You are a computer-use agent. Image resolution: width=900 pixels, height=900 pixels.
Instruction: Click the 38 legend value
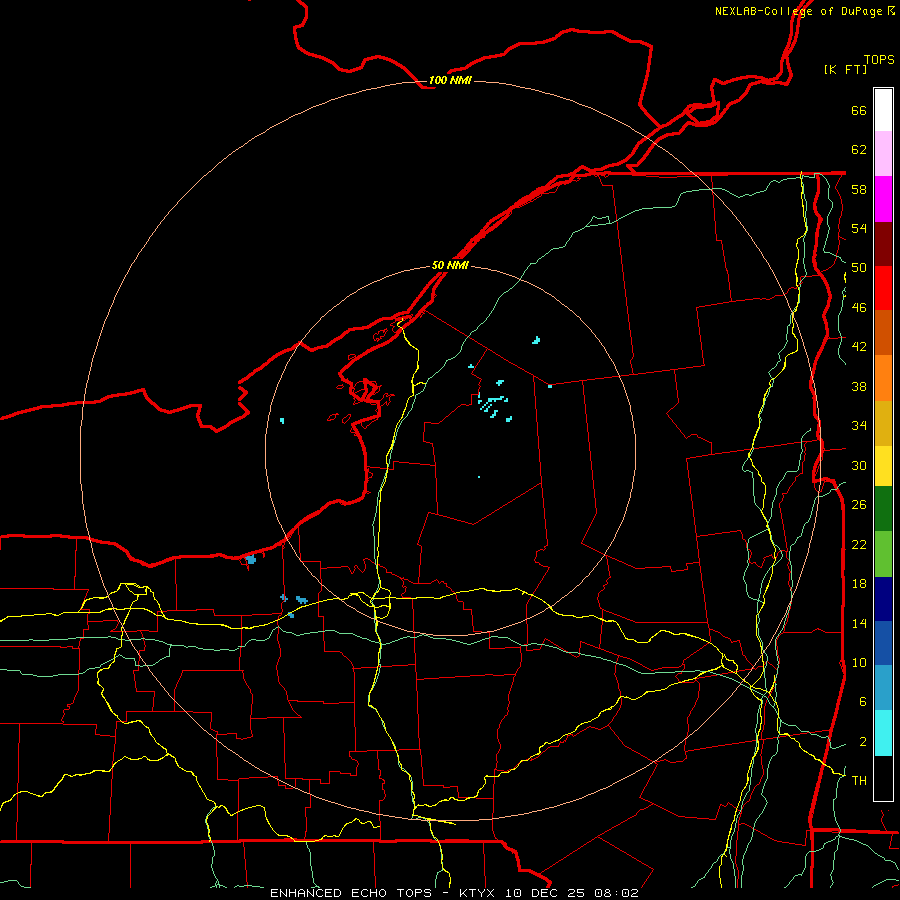[x=859, y=386]
